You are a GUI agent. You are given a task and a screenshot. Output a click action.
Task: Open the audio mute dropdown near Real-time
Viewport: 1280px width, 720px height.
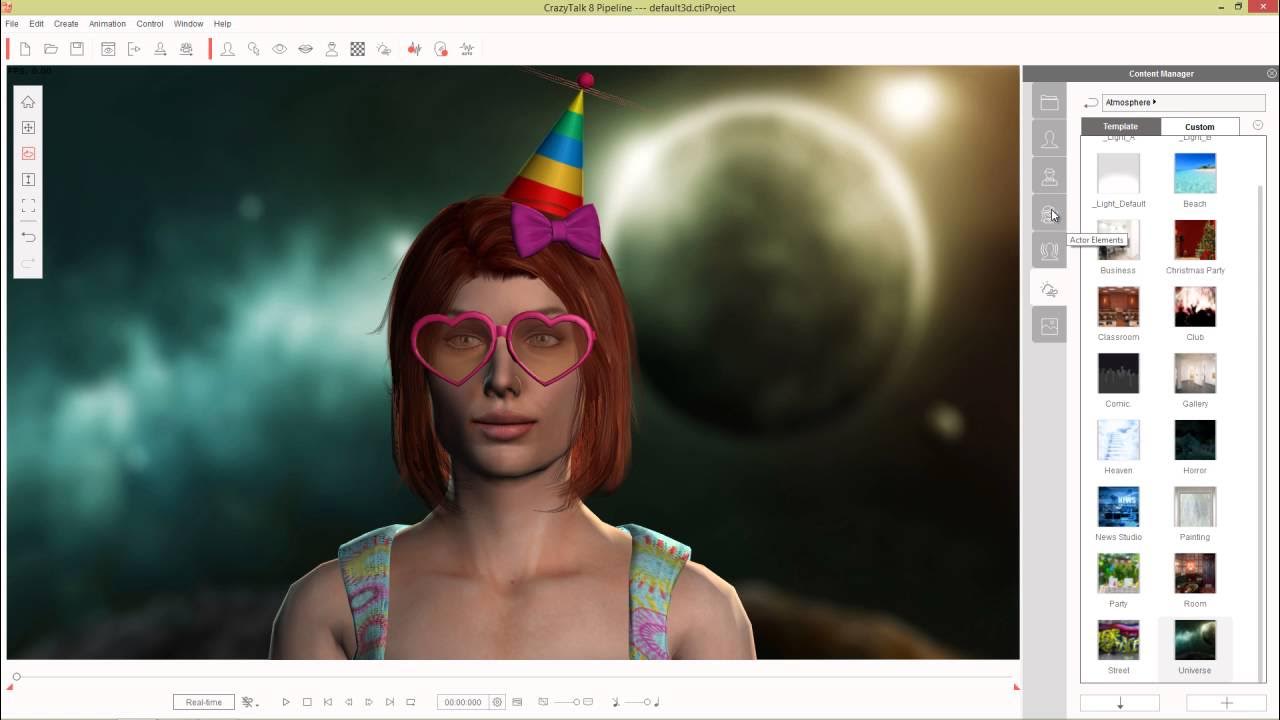[x=249, y=702]
